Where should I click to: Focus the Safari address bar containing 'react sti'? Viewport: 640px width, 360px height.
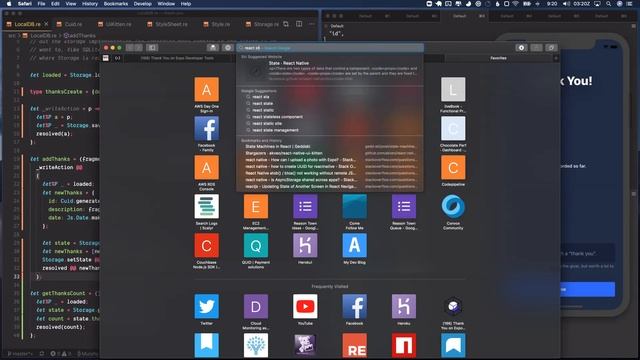(330, 48)
